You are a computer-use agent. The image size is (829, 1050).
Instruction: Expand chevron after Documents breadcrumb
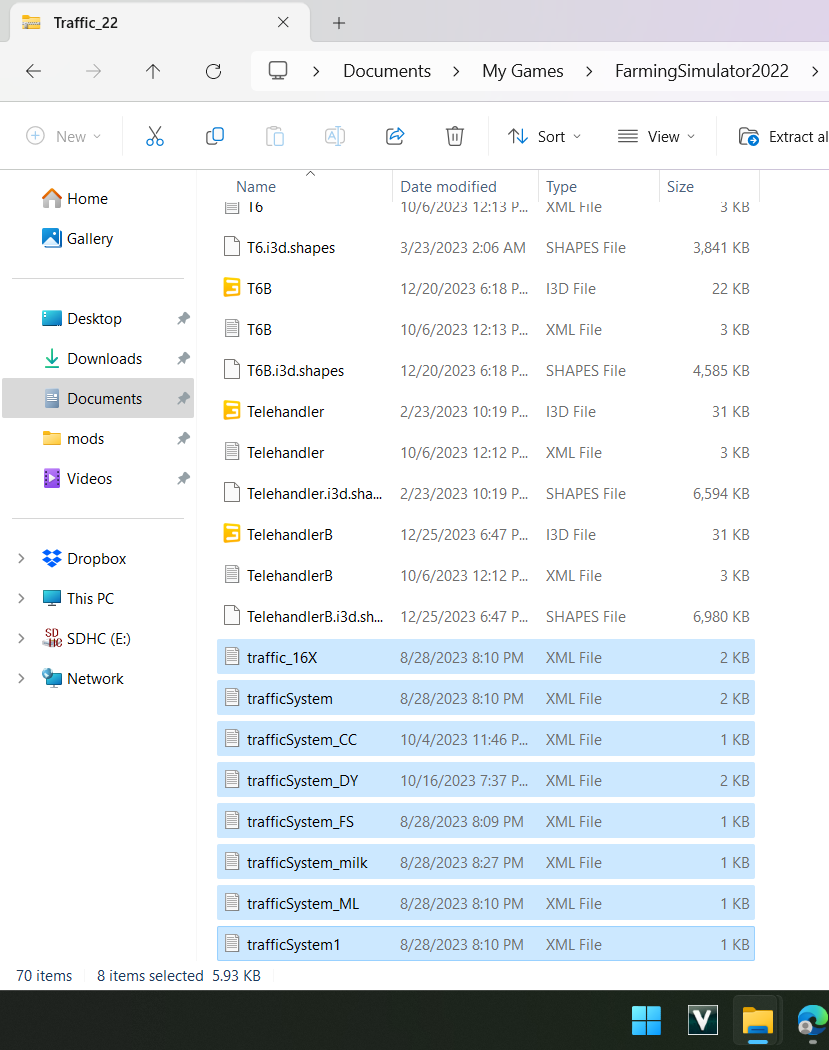click(x=456, y=71)
